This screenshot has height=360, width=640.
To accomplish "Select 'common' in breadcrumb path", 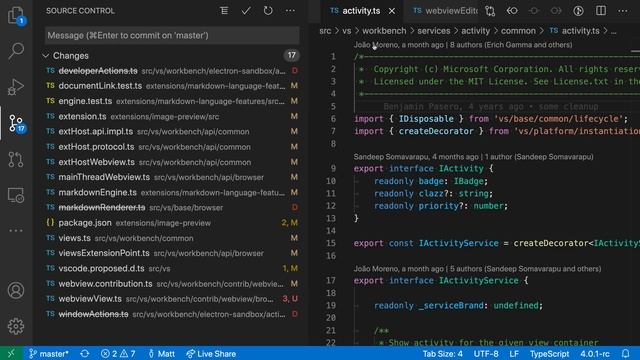I will (518, 31).
